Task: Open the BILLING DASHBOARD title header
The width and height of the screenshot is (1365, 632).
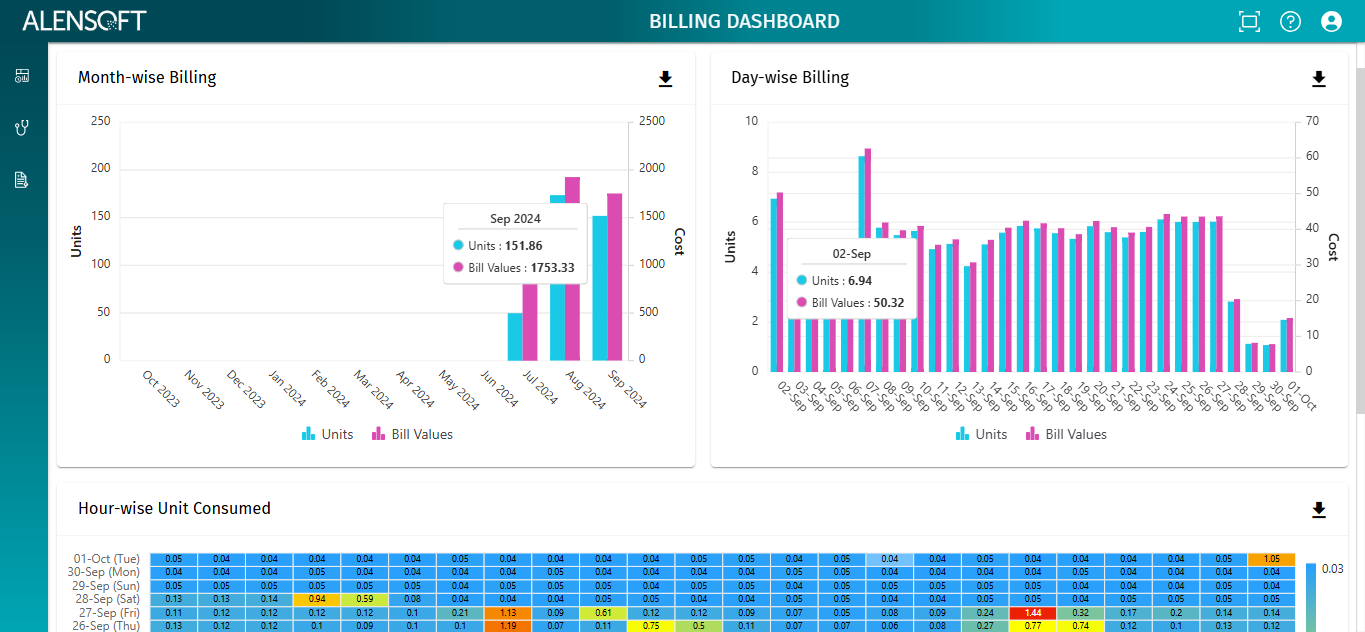Action: click(x=745, y=21)
